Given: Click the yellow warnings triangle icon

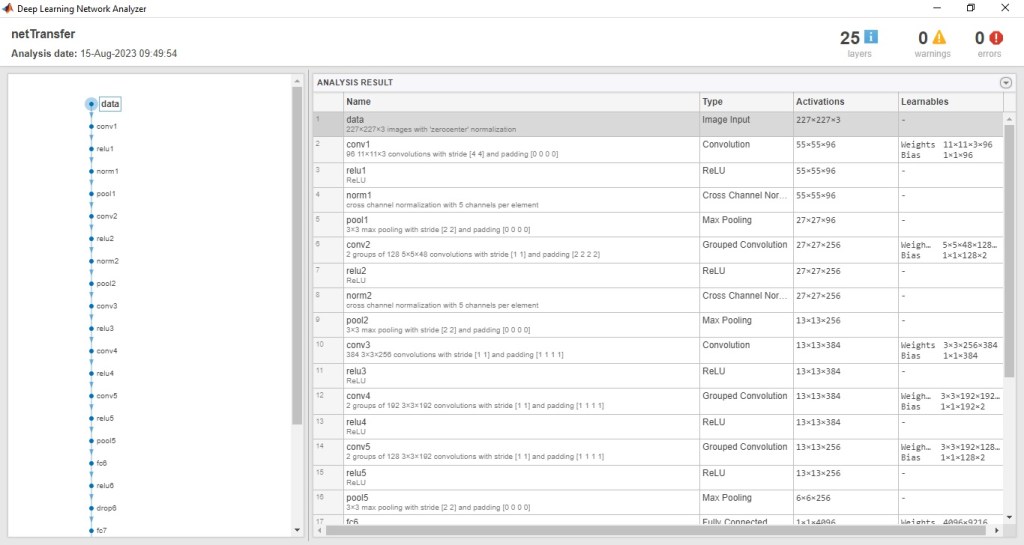Looking at the screenshot, I should [939, 38].
